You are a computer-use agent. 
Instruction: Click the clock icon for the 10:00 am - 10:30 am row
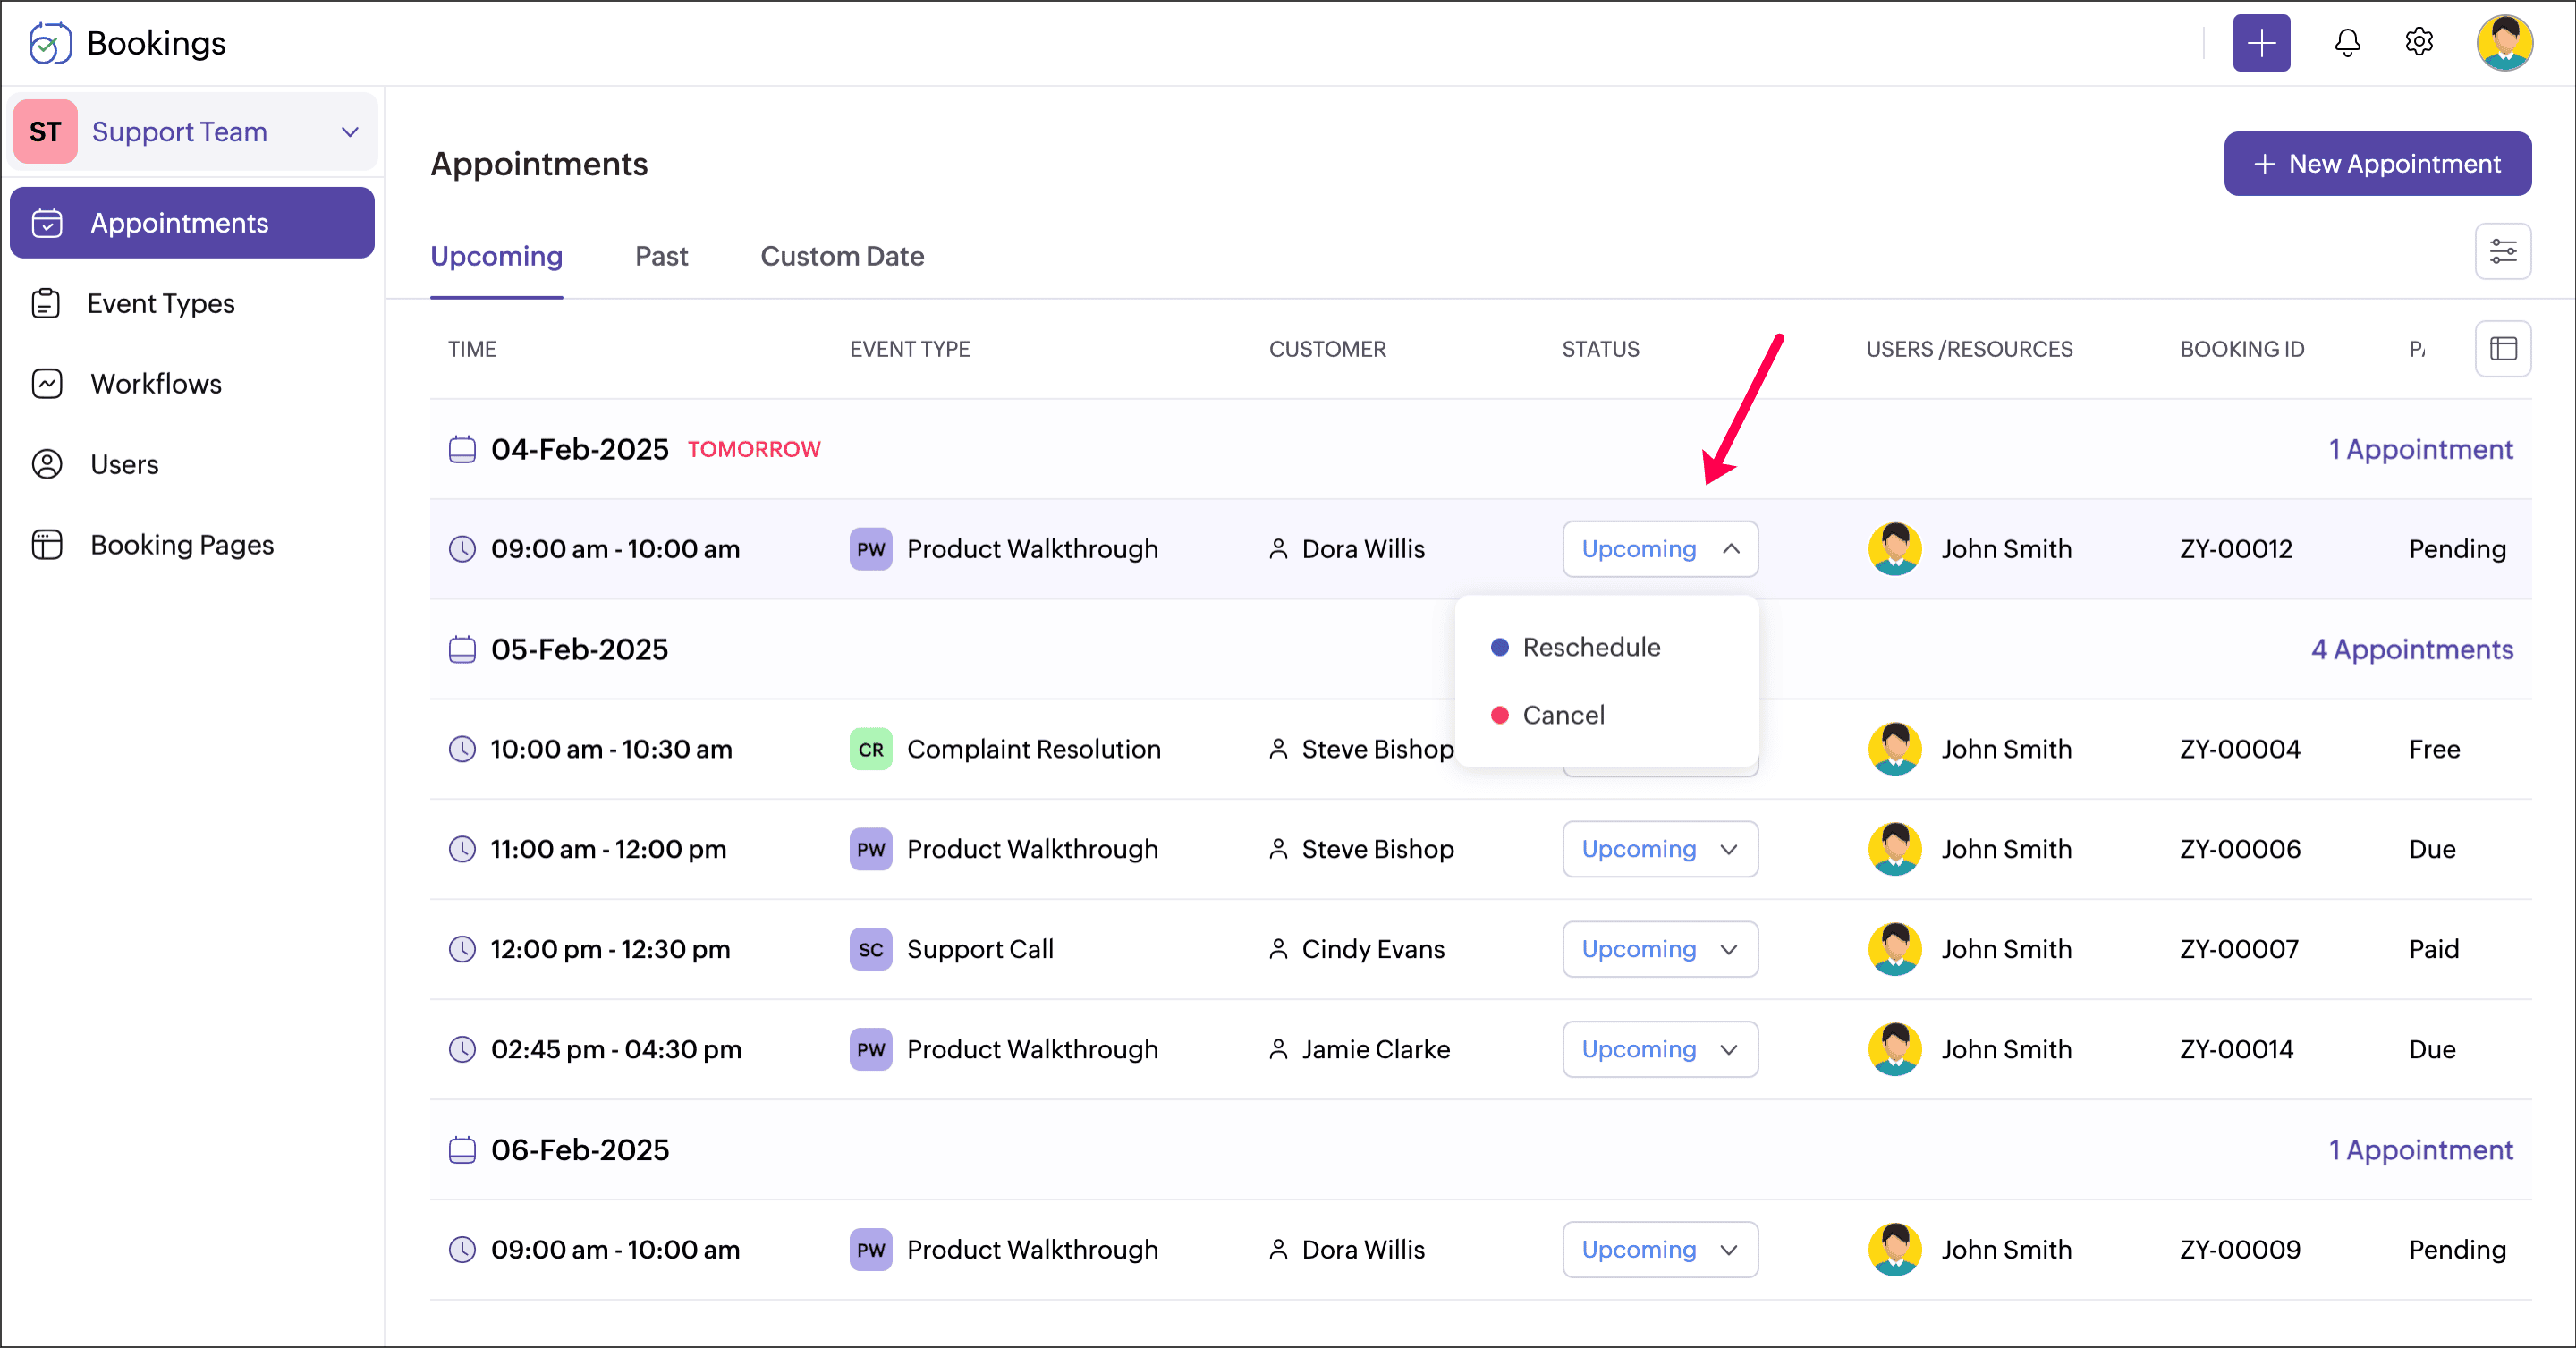[462, 749]
